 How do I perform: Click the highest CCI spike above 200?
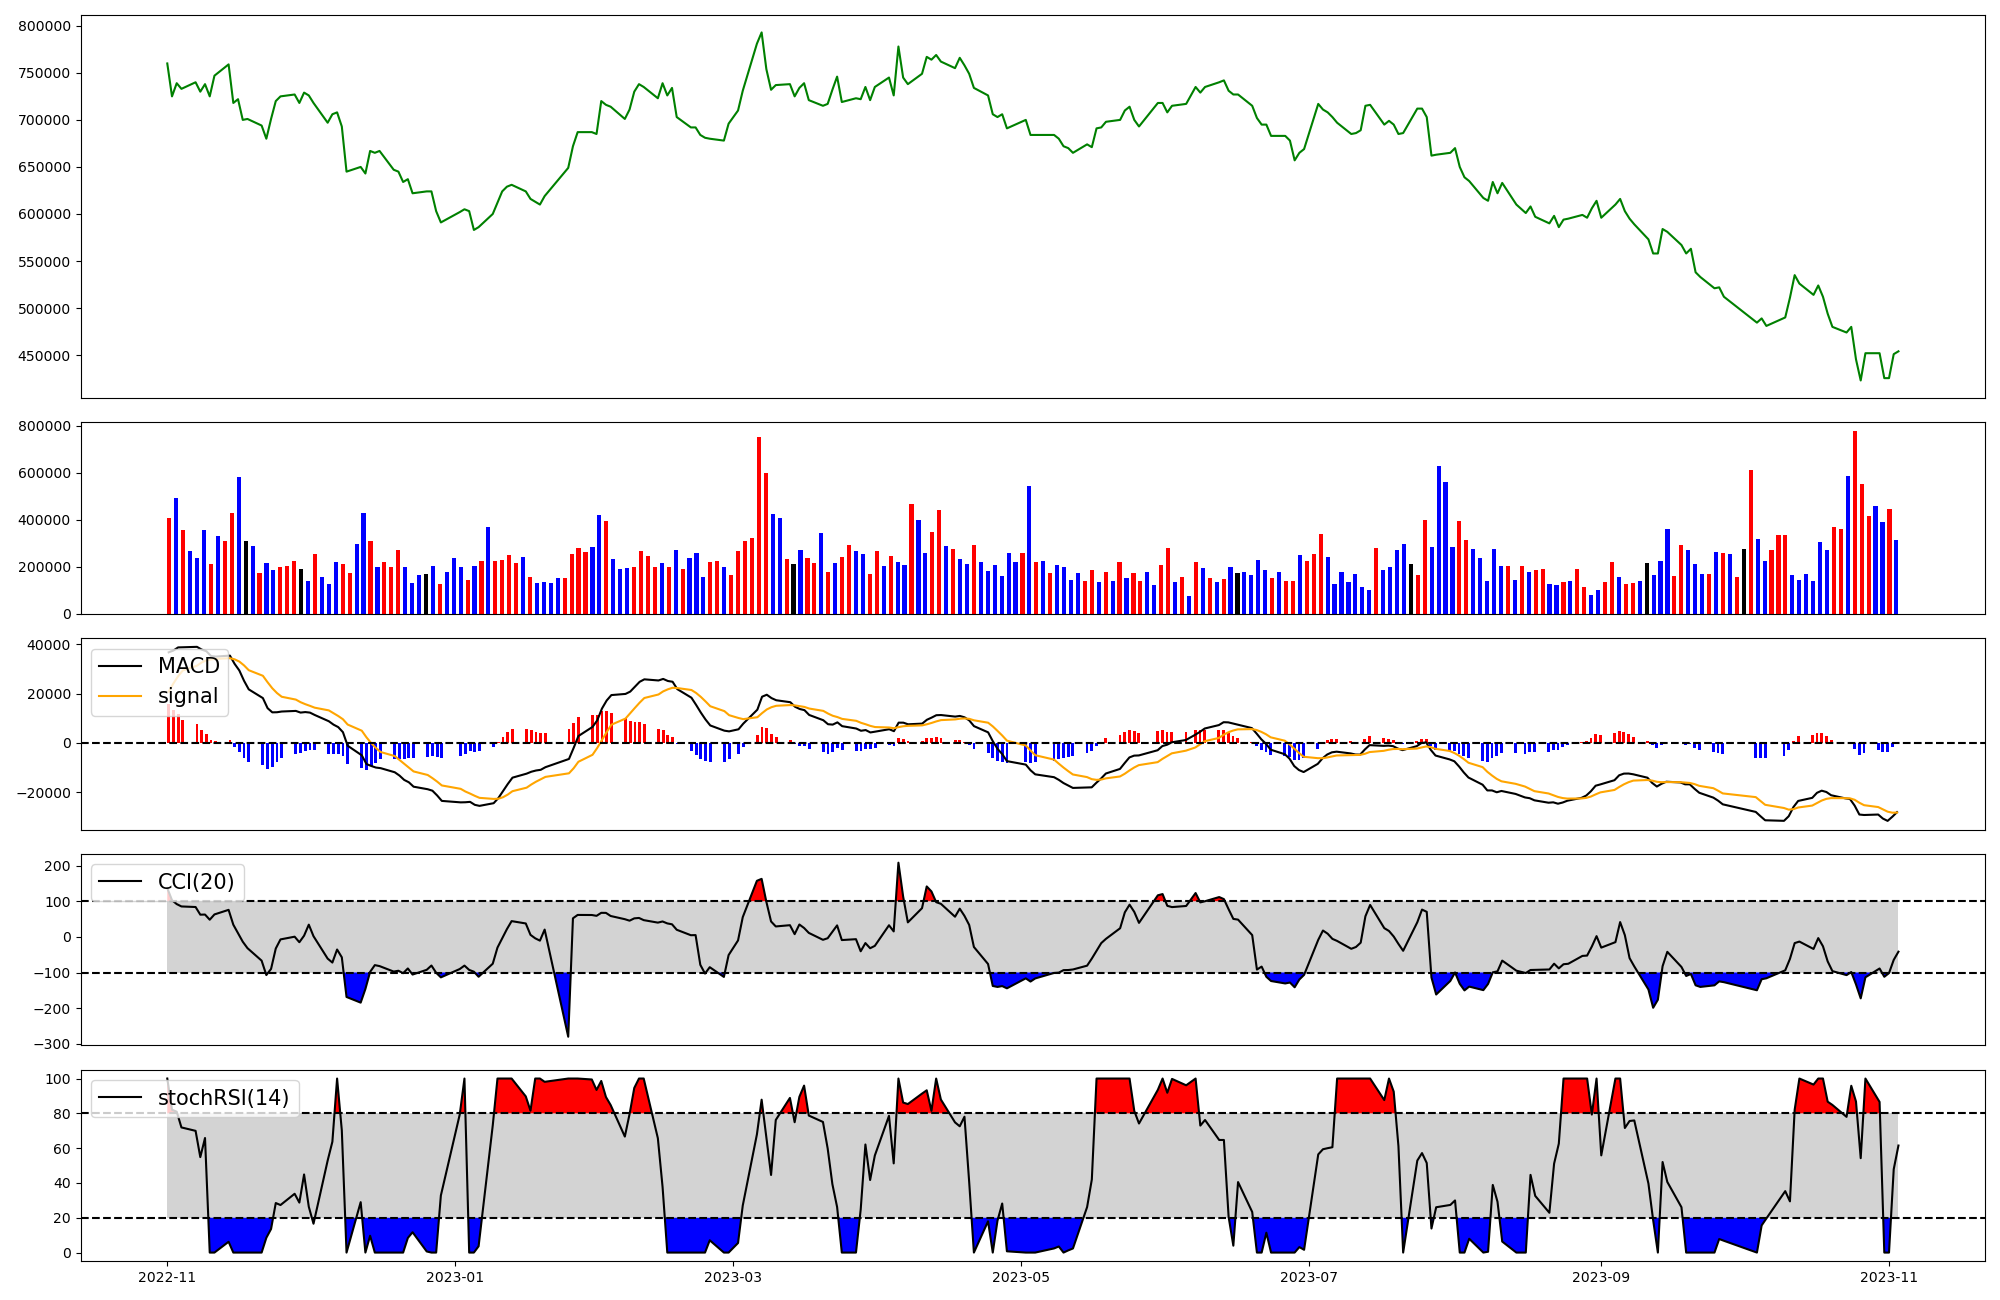pos(898,864)
